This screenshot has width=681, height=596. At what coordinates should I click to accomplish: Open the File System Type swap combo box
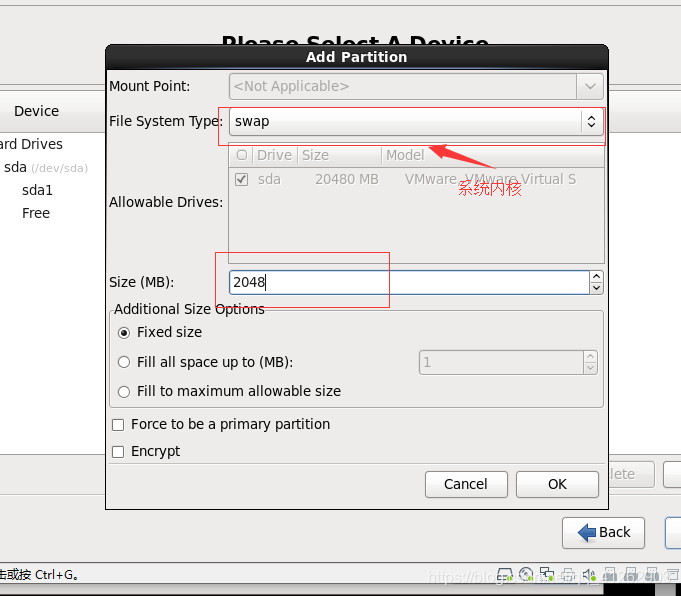[x=416, y=121]
